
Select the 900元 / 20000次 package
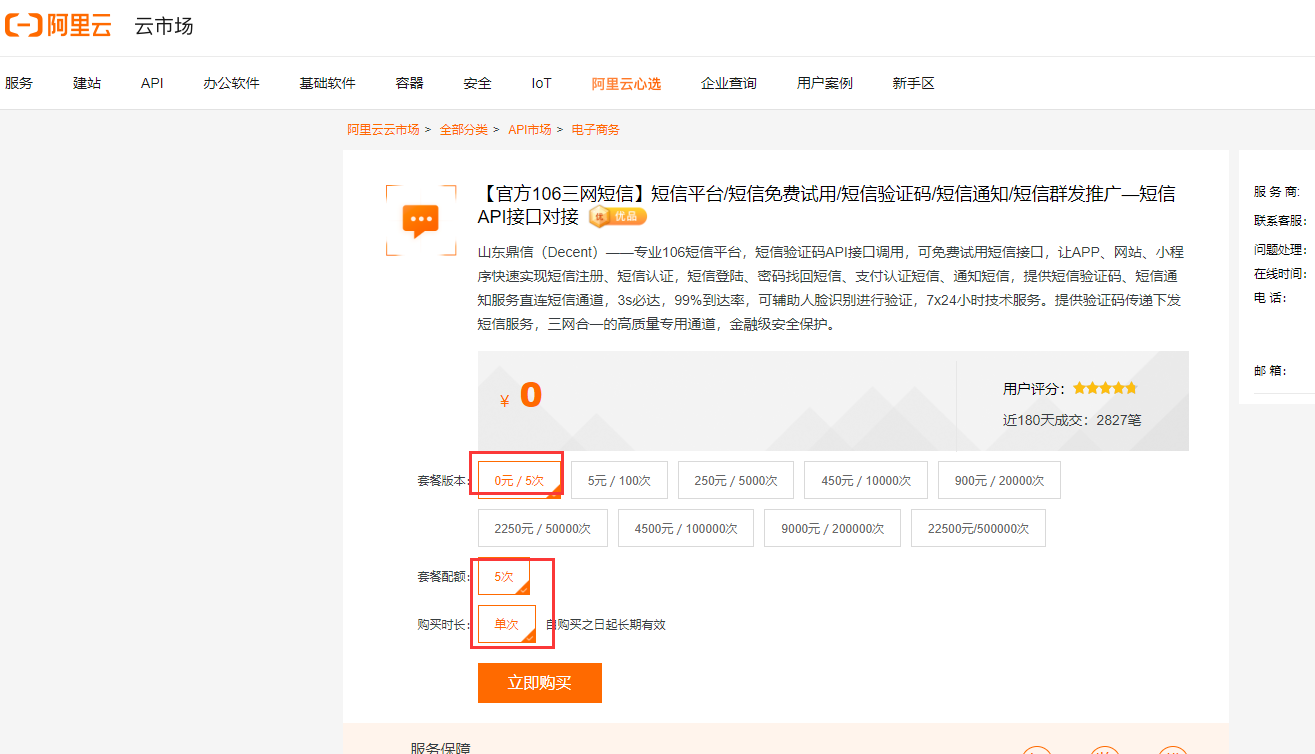coord(999,480)
